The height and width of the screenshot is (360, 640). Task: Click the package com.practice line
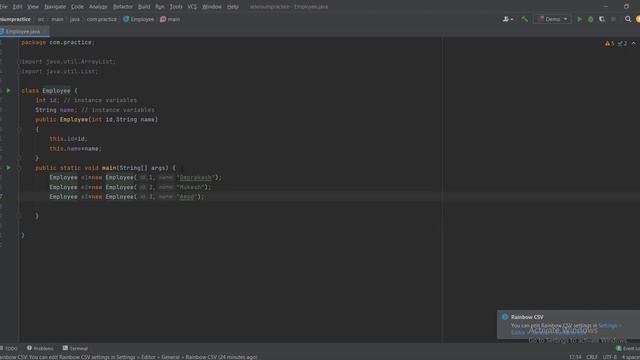coord(58,42)
